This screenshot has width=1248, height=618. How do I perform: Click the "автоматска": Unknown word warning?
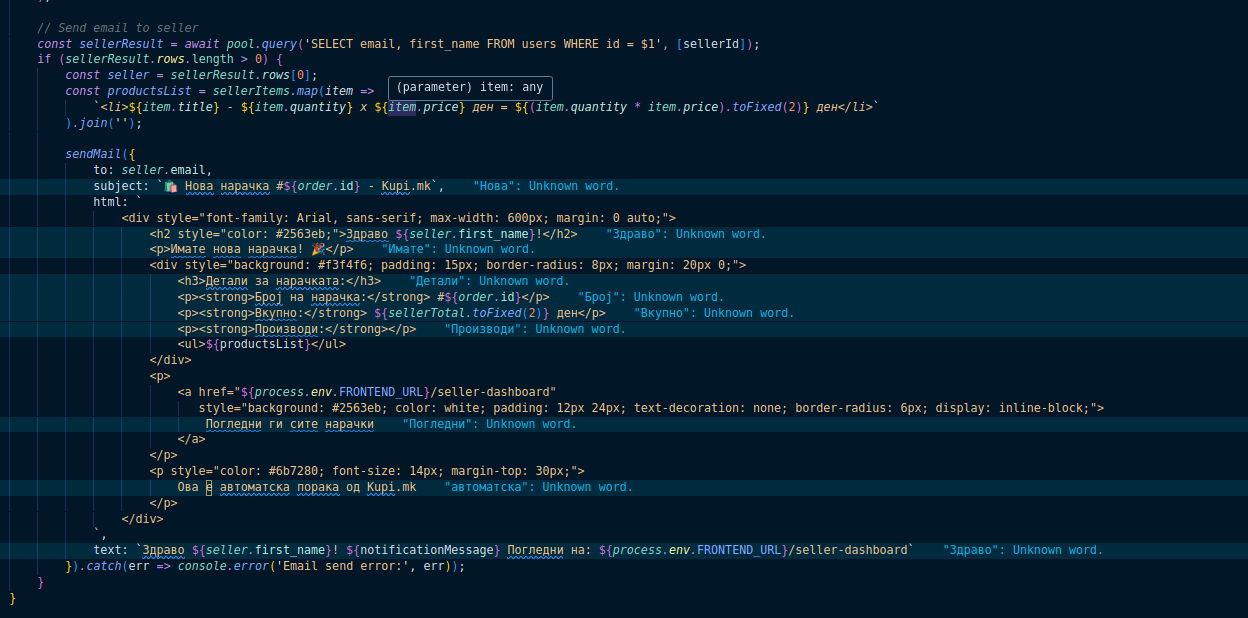539,487
